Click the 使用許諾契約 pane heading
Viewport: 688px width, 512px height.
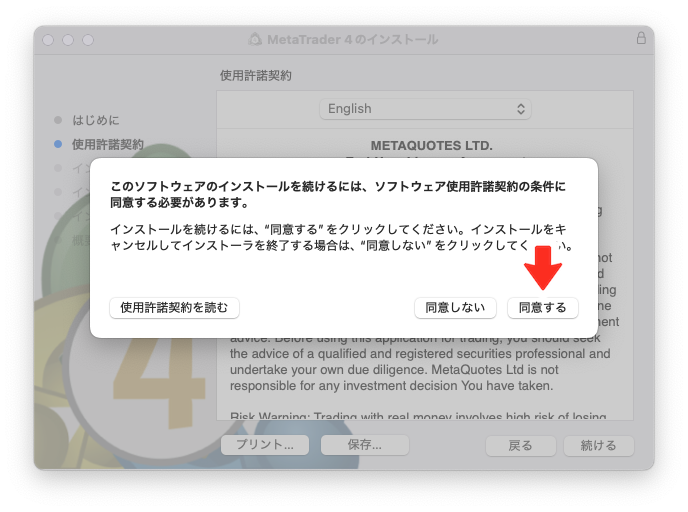(x=255, y=75)
